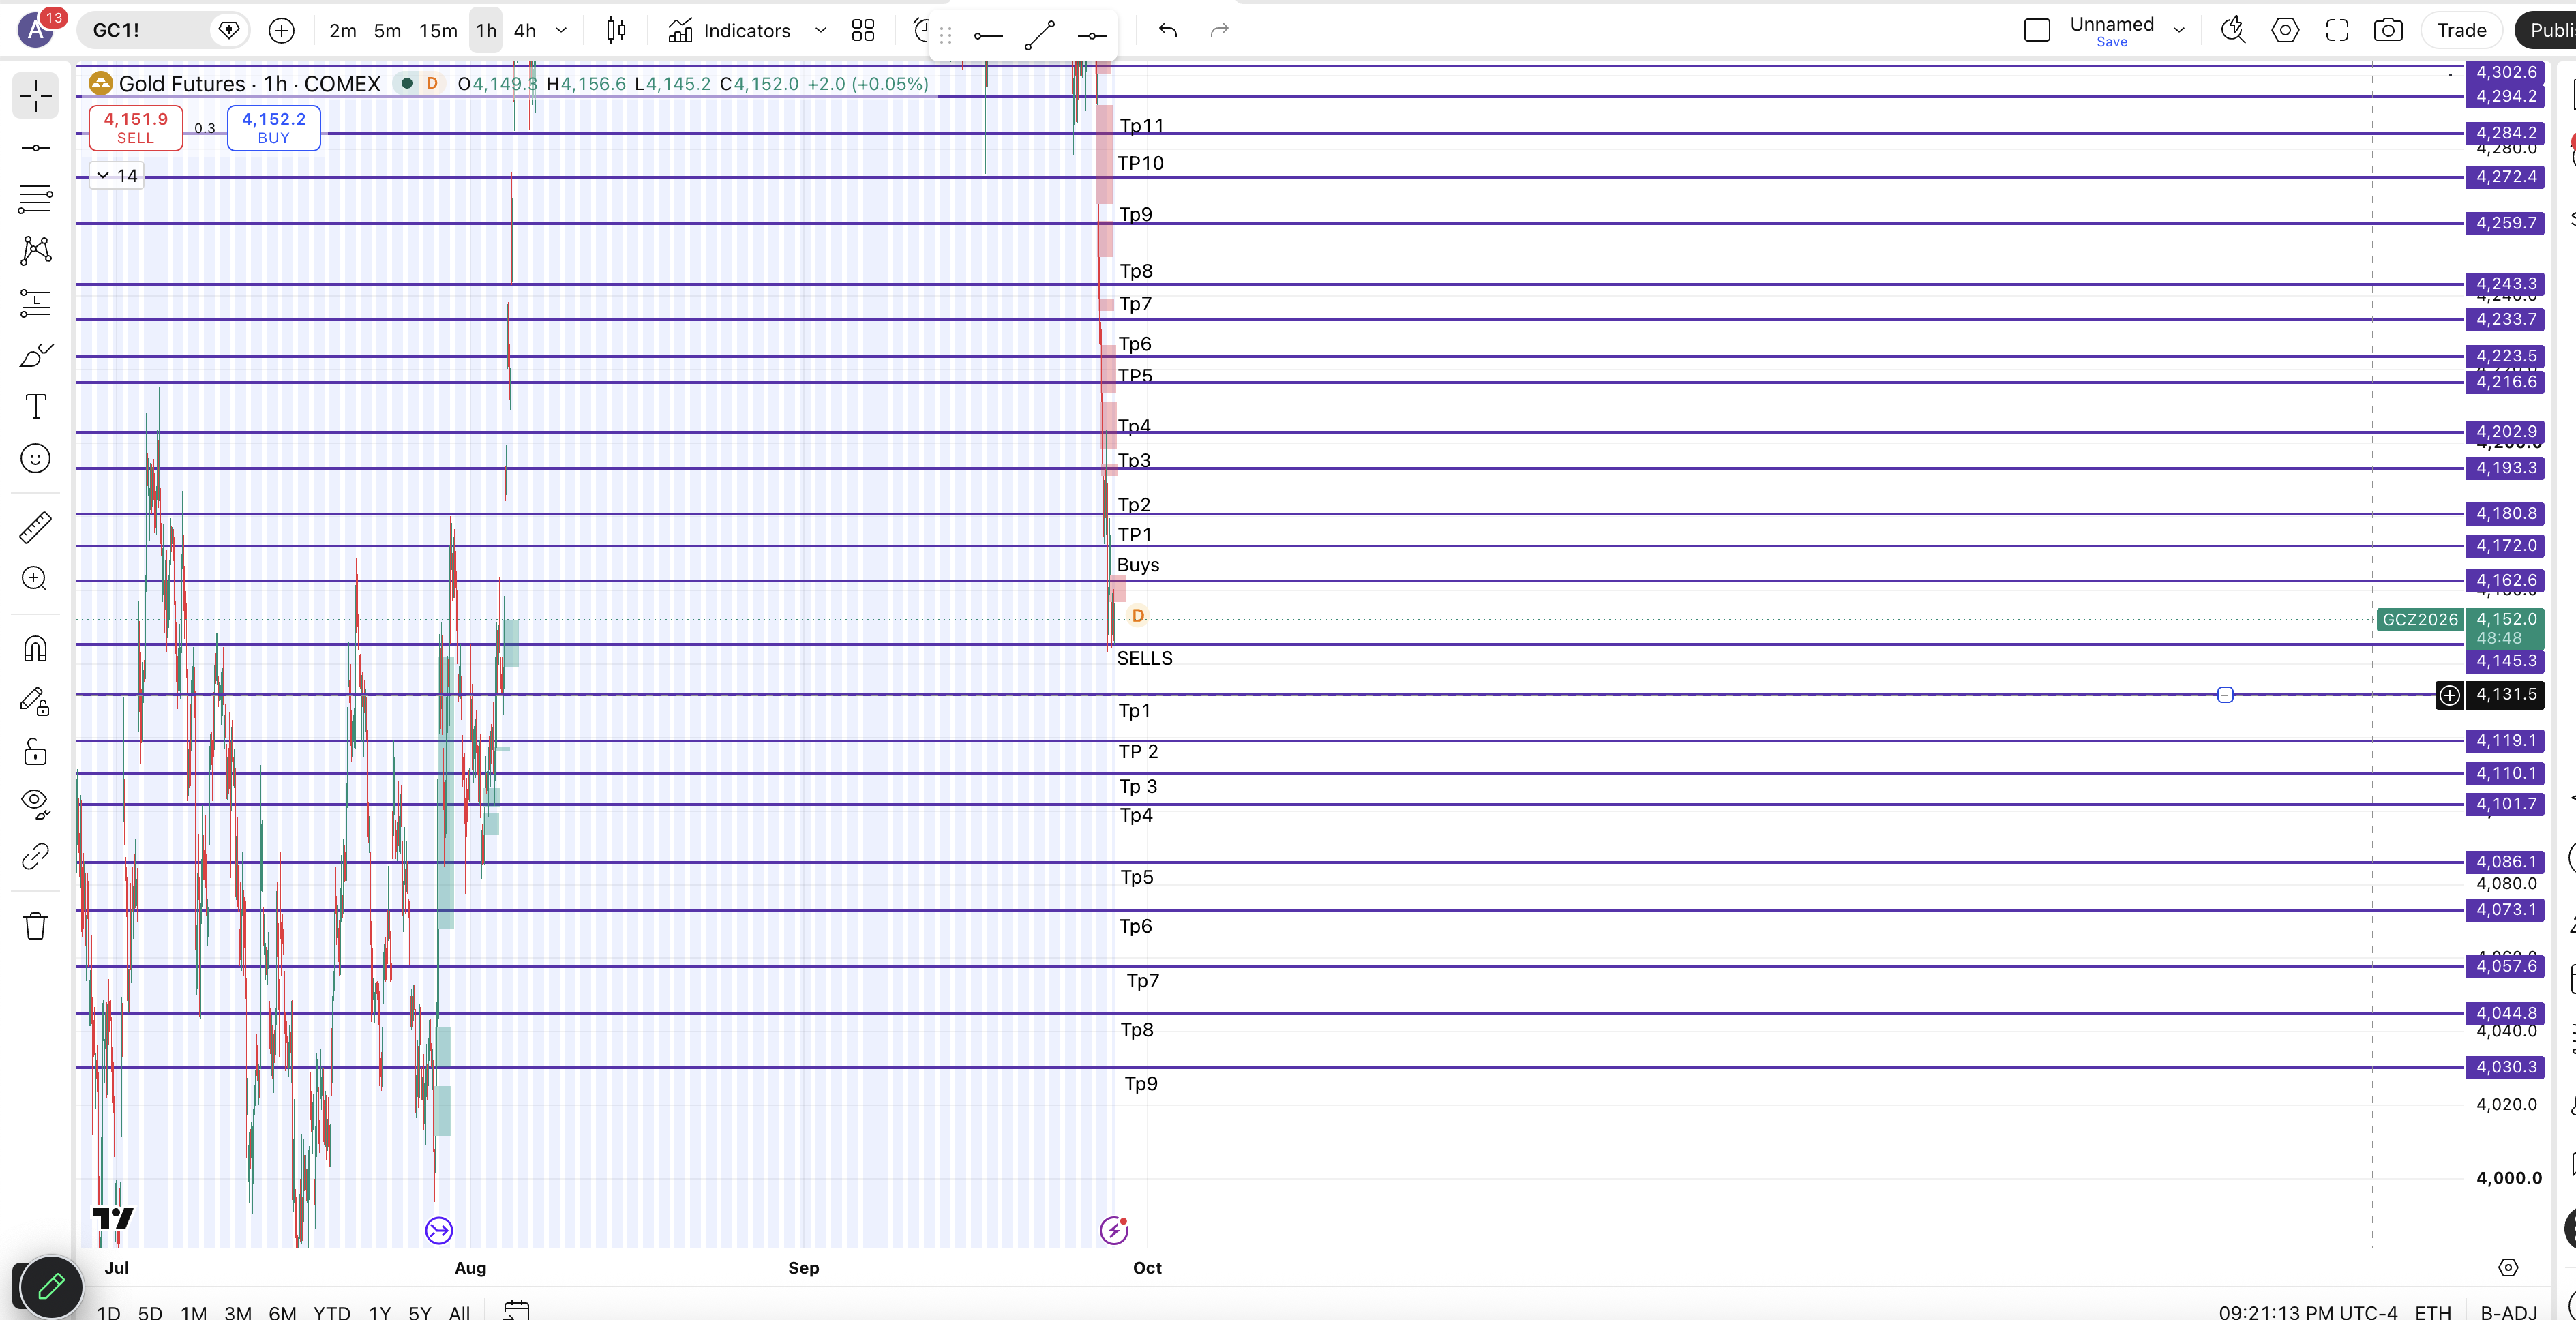Remove drawings with the trash icon
Viewport: 2576px width, 1320px height.
(35, 925)
